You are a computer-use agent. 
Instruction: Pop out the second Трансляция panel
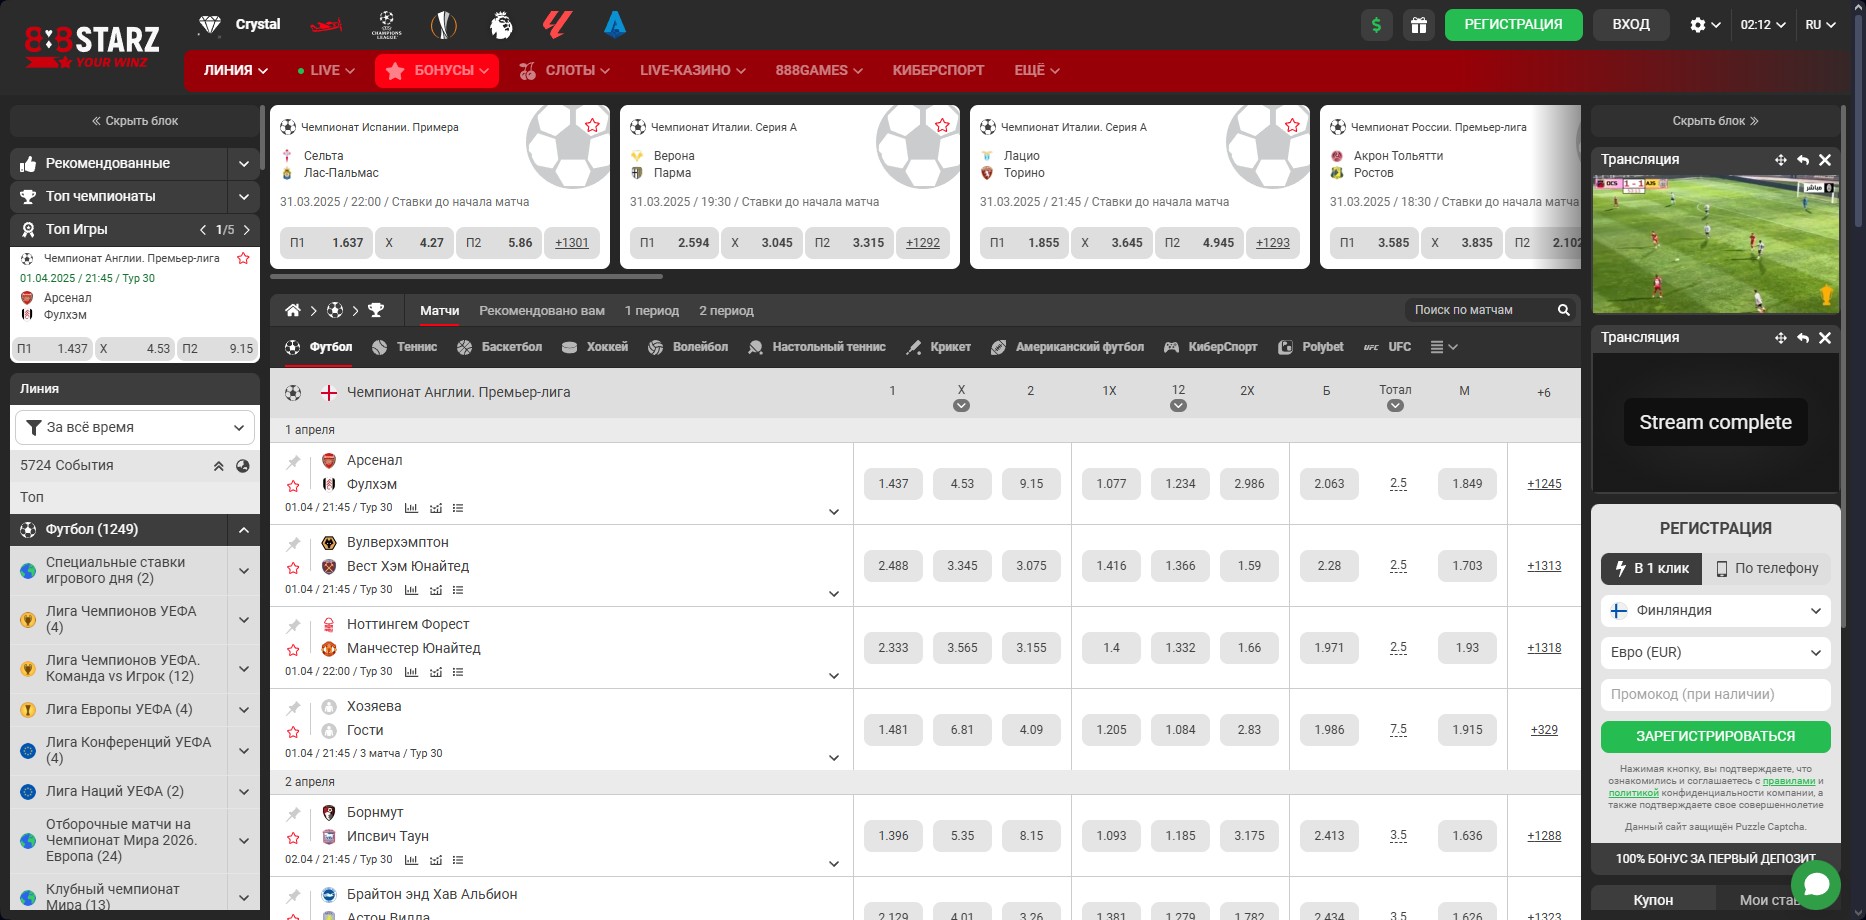[x=1803, y=338]
